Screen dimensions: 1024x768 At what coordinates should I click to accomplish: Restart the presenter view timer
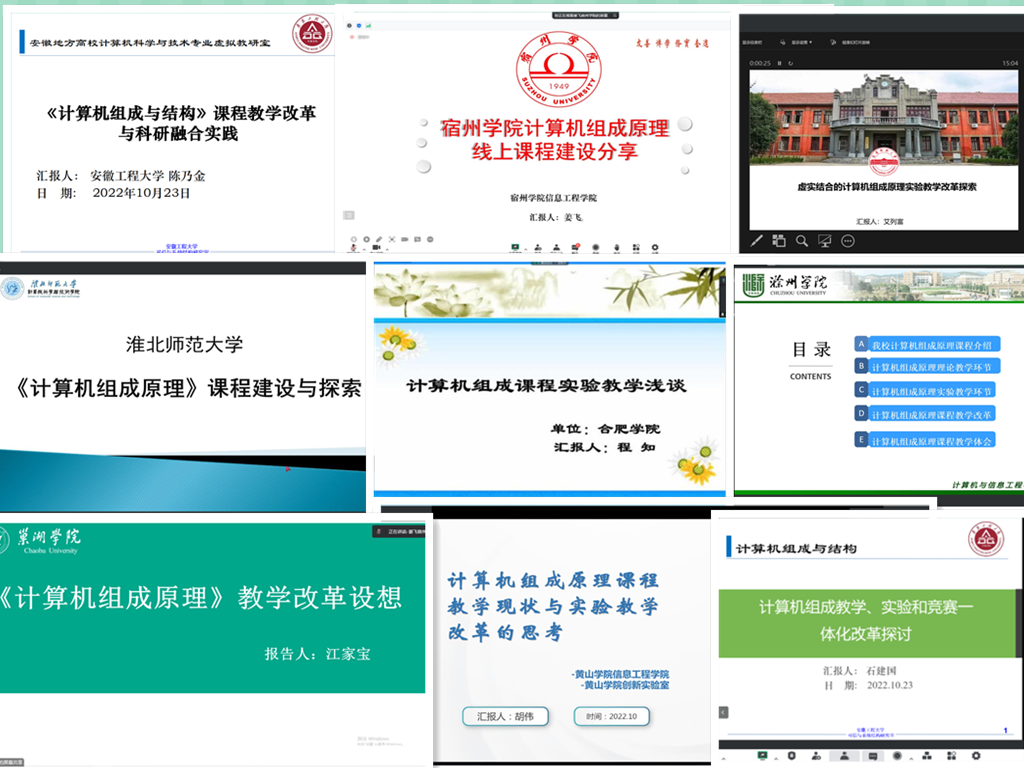click(x=788, y=62)
